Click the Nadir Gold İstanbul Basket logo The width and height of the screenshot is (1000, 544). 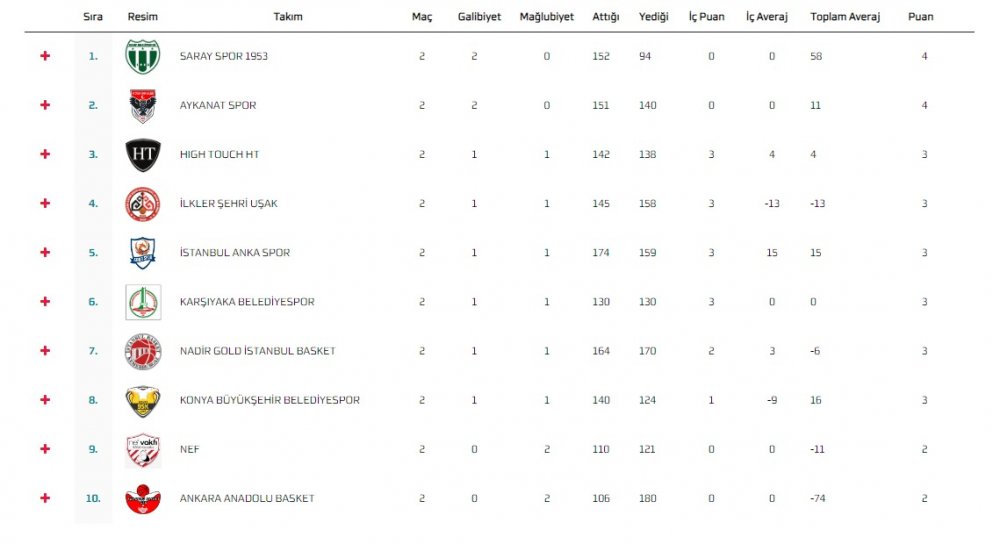click(x=143, y=351)
